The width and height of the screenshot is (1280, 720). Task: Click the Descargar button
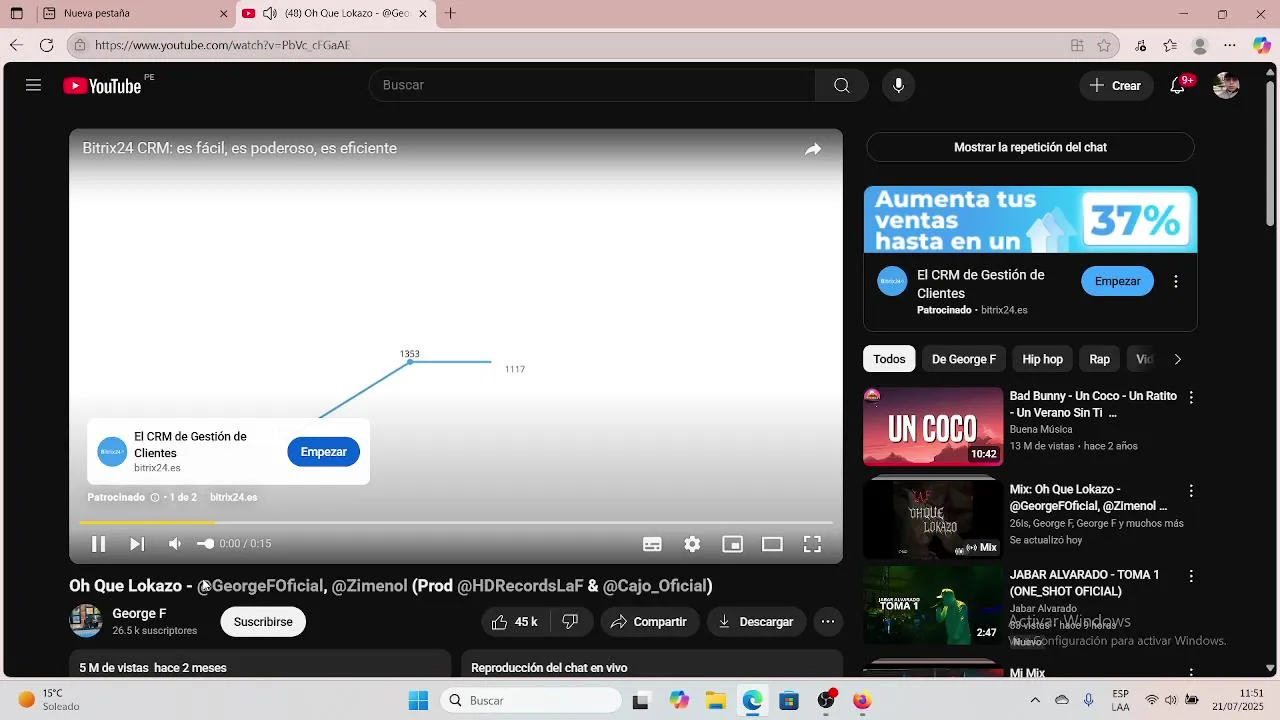(756, 622)
